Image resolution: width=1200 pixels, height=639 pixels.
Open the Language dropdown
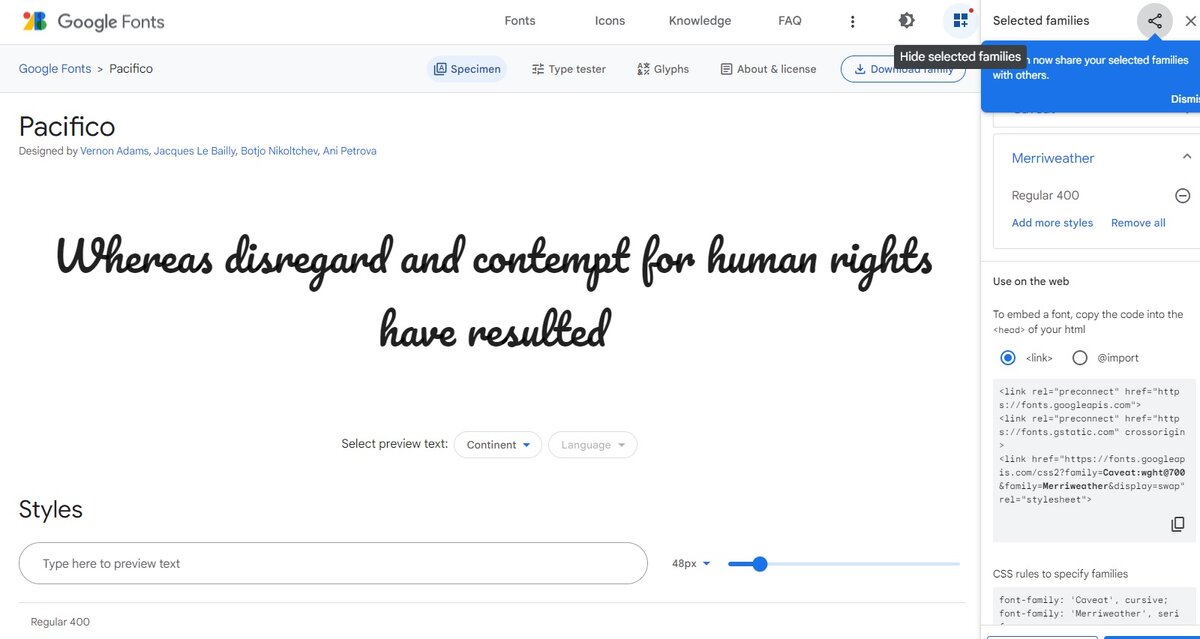(593, 445)
